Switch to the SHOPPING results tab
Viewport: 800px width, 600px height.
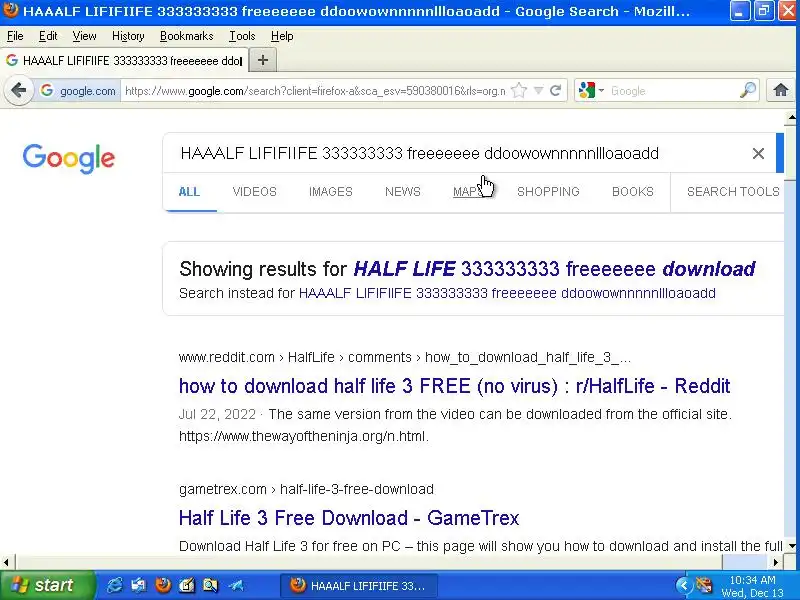click(548, 192)
